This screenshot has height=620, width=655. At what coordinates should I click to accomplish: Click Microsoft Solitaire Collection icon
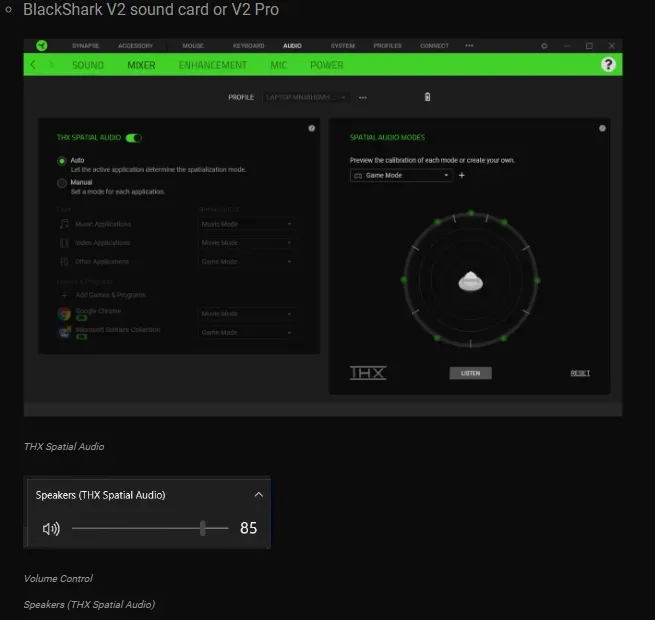[64, 332]
